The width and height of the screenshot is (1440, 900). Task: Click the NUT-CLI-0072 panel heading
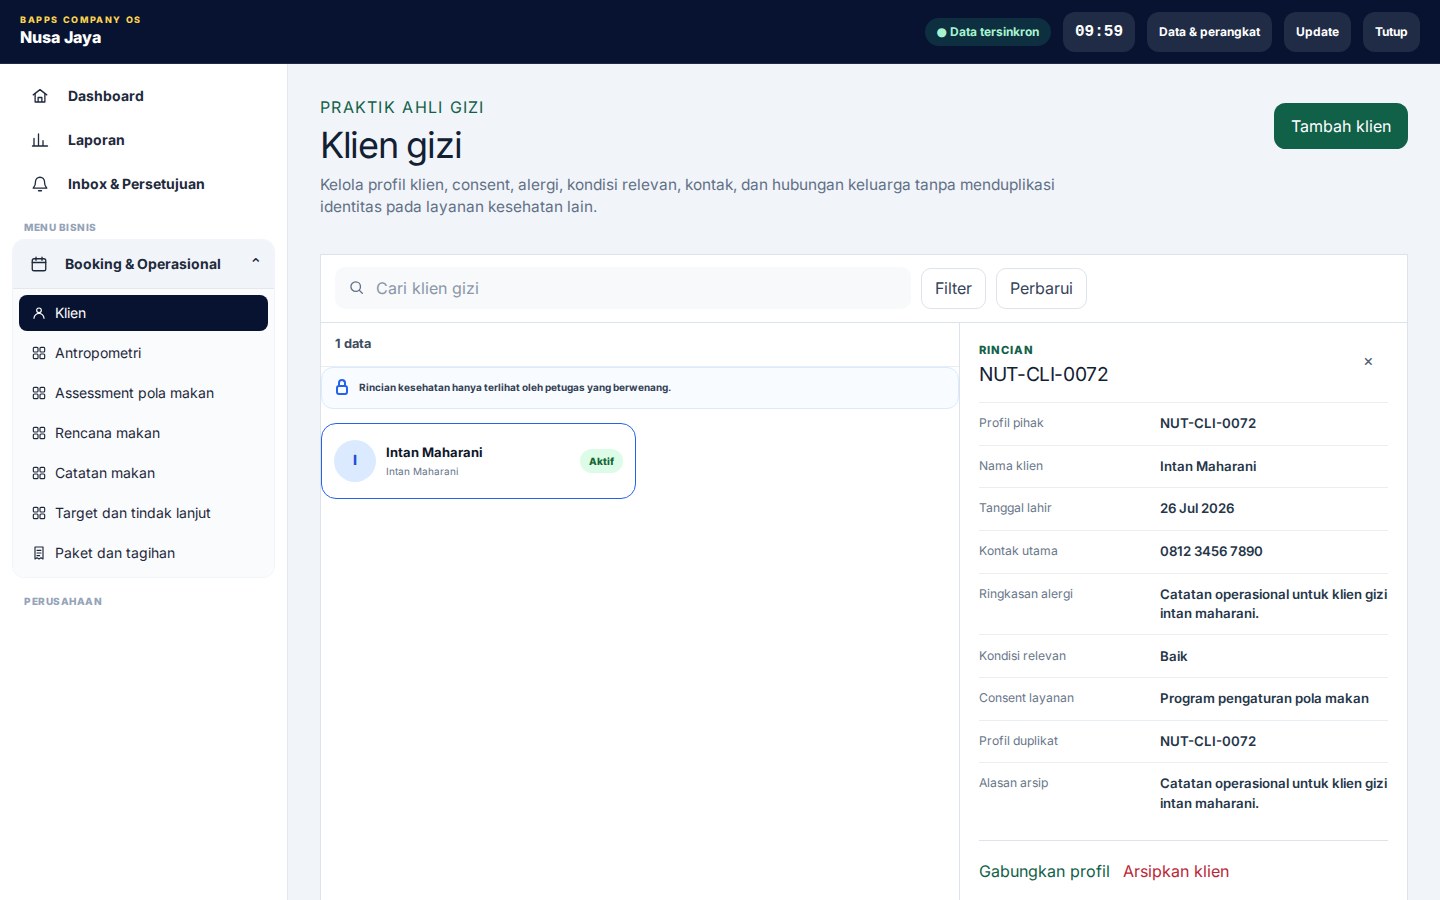pos(1043,374)
